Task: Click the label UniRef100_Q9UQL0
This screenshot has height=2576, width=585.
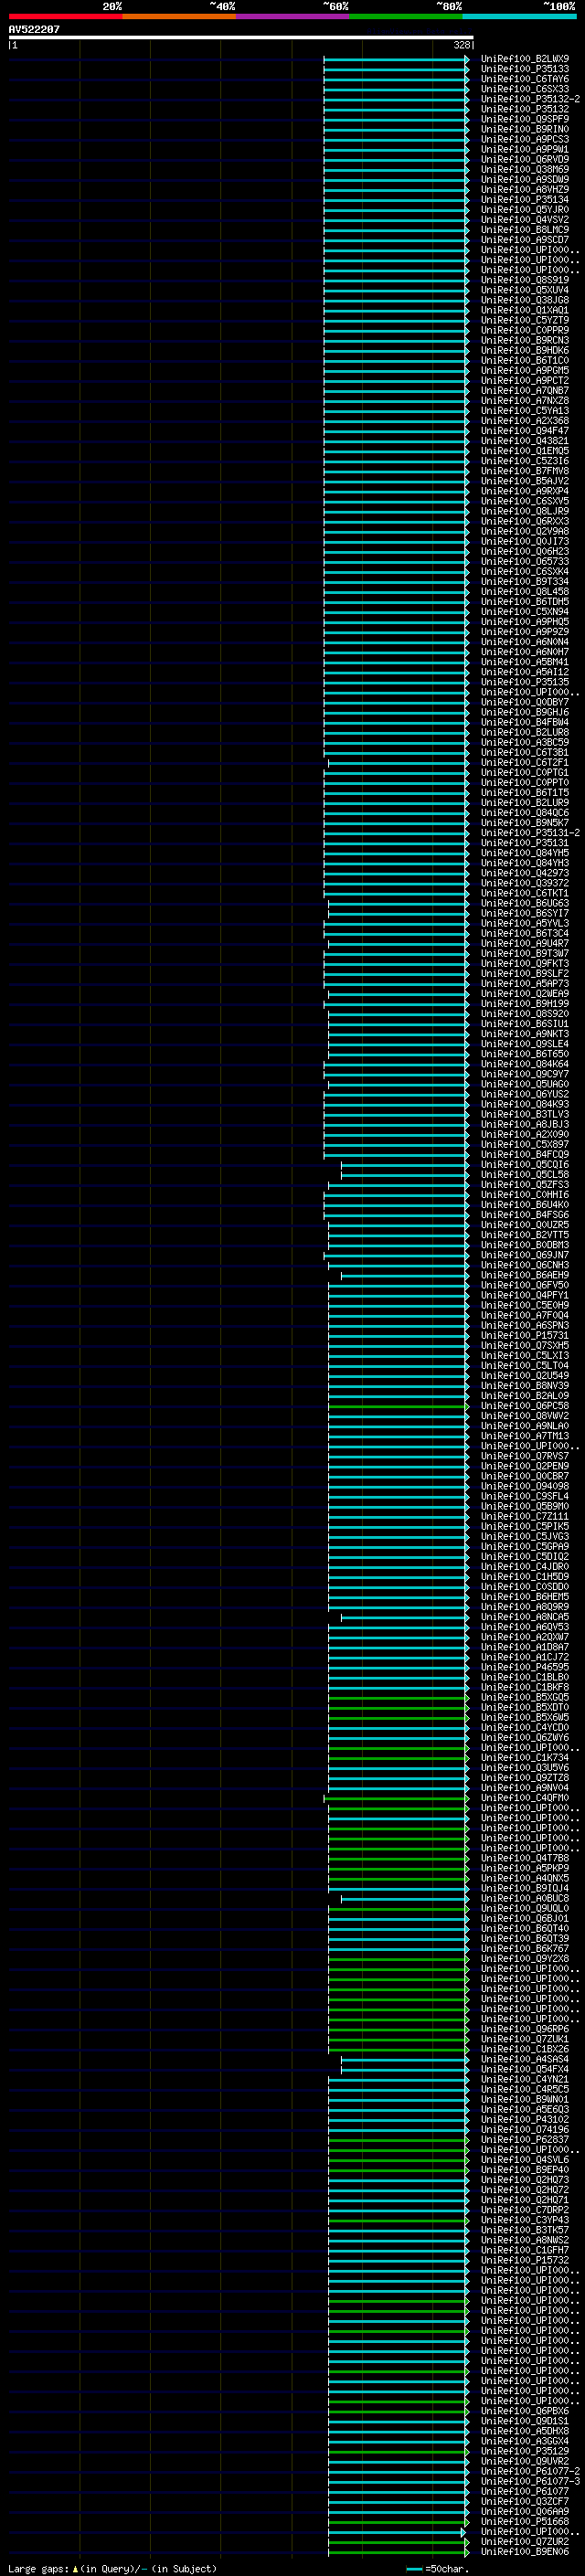Action: coord(524,1908)
